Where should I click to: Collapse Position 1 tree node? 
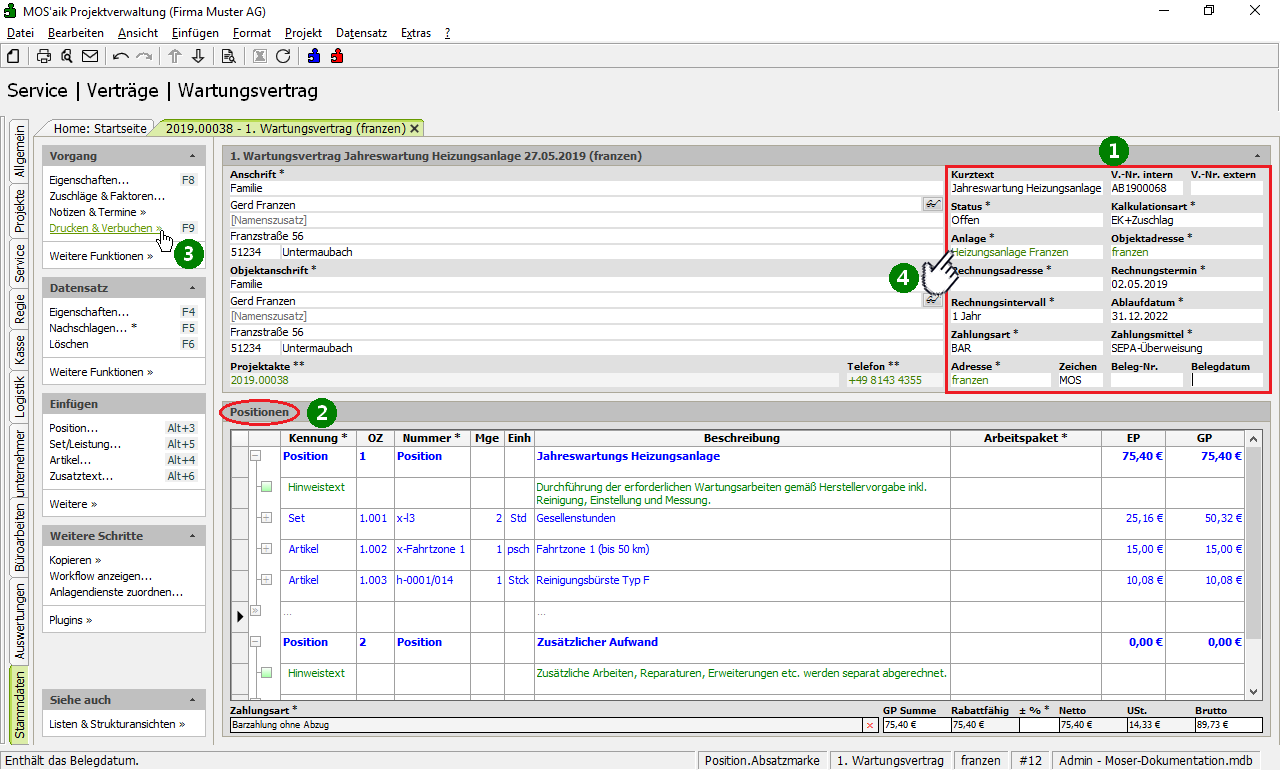pos(255,456)
